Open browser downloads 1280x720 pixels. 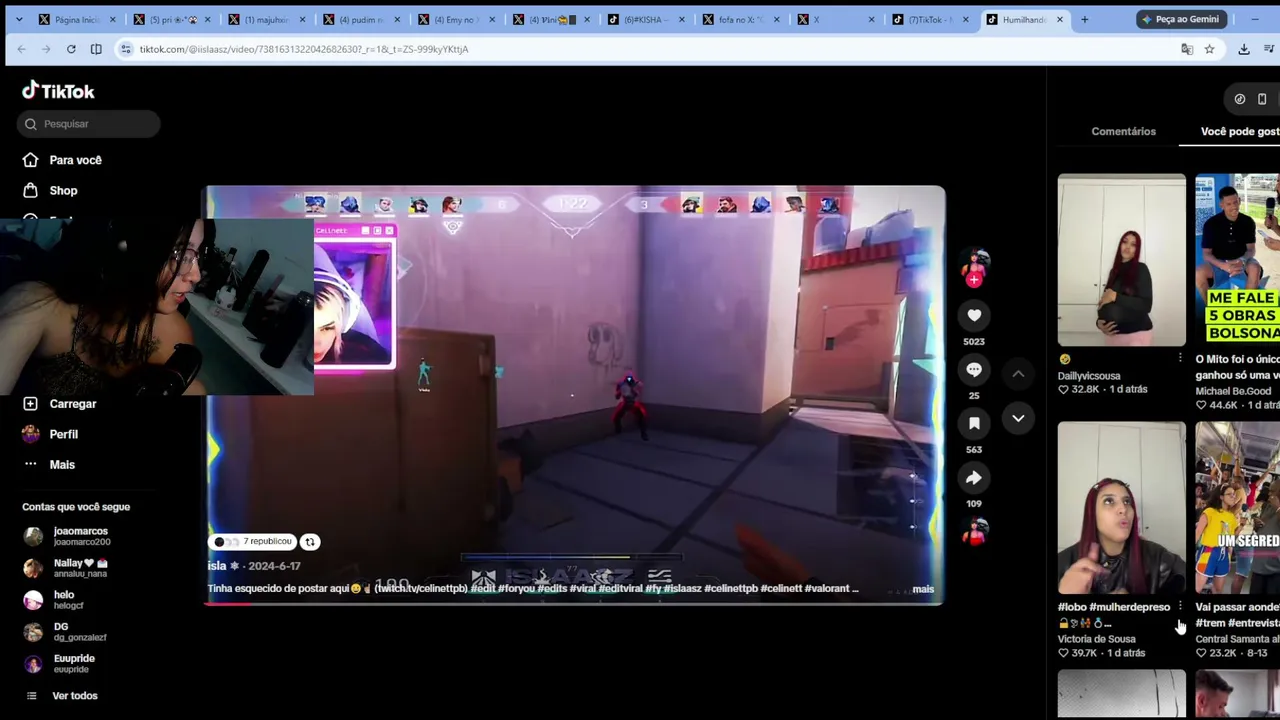(x=1244, y=49)
